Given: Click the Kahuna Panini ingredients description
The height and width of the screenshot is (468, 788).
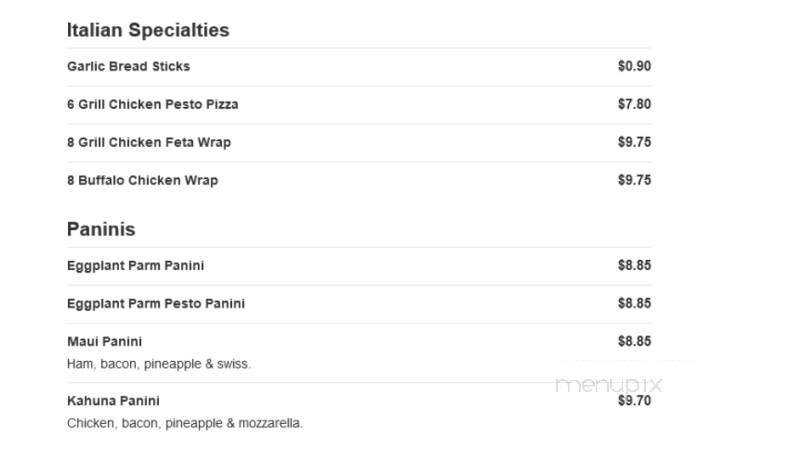Looking at the screenshot, I should point(185,423).
